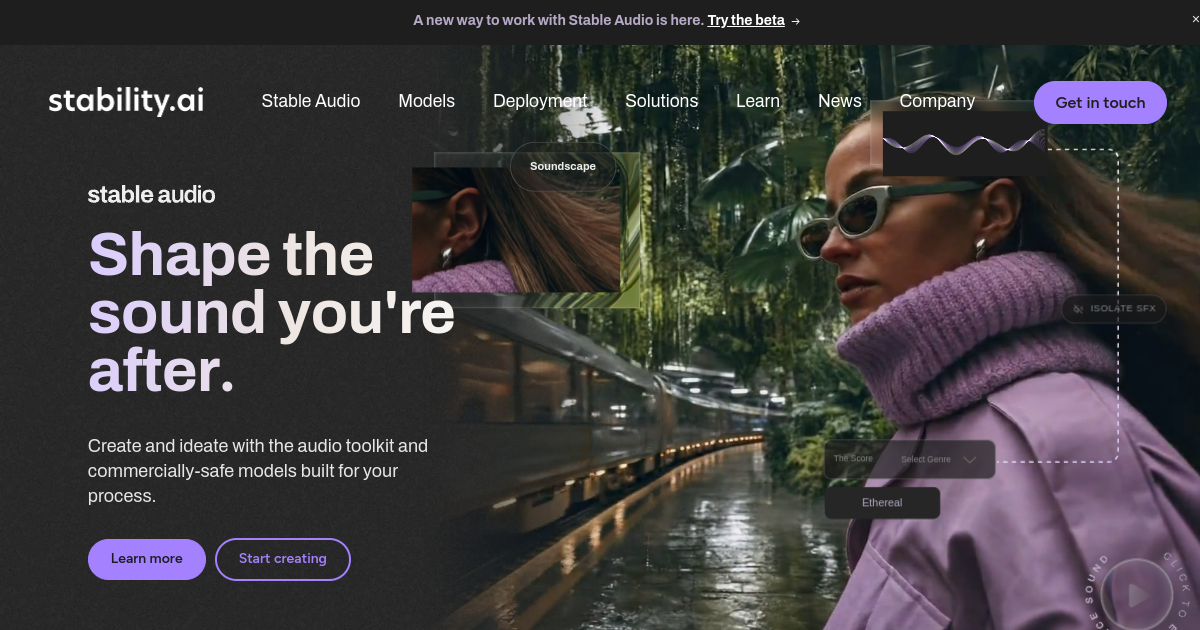Click the "Shape the sound you're after." heading
The height and width of the screenshot is (630, 1200).
(272, 312)
